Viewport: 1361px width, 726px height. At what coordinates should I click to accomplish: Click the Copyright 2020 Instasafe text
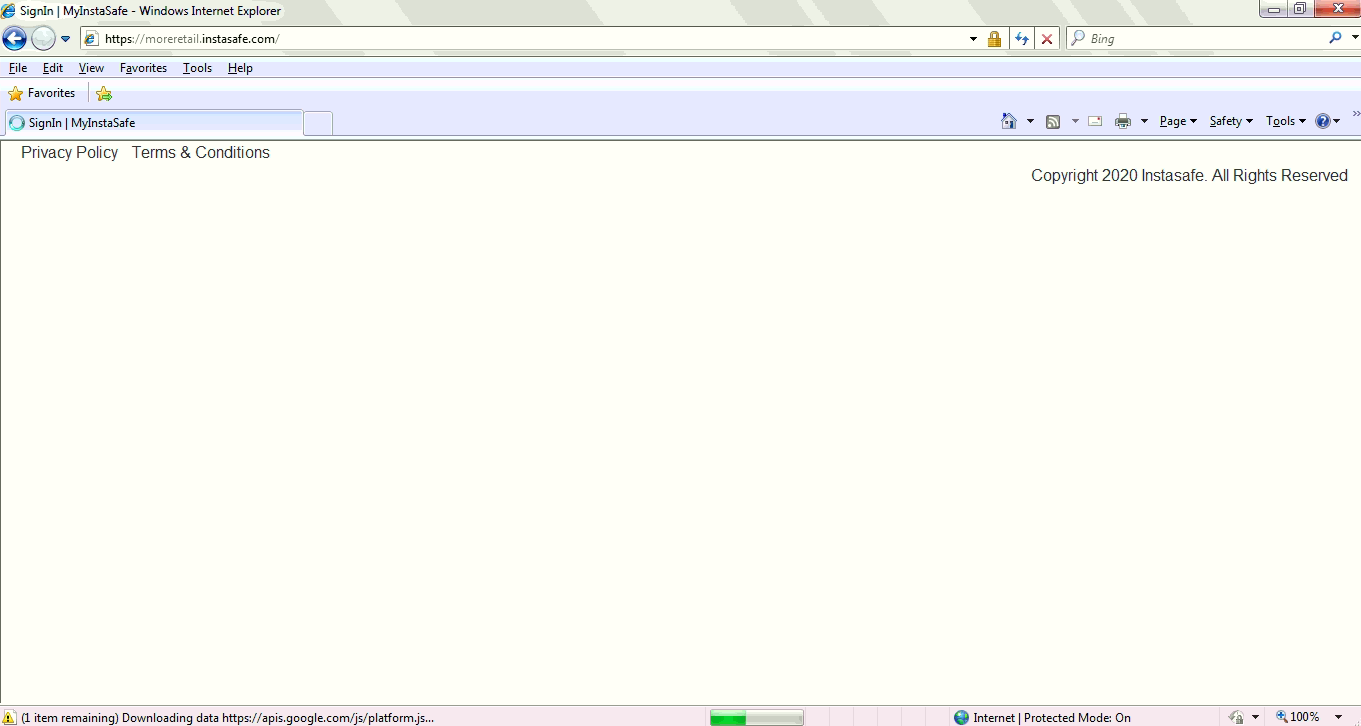[1189, 175]
